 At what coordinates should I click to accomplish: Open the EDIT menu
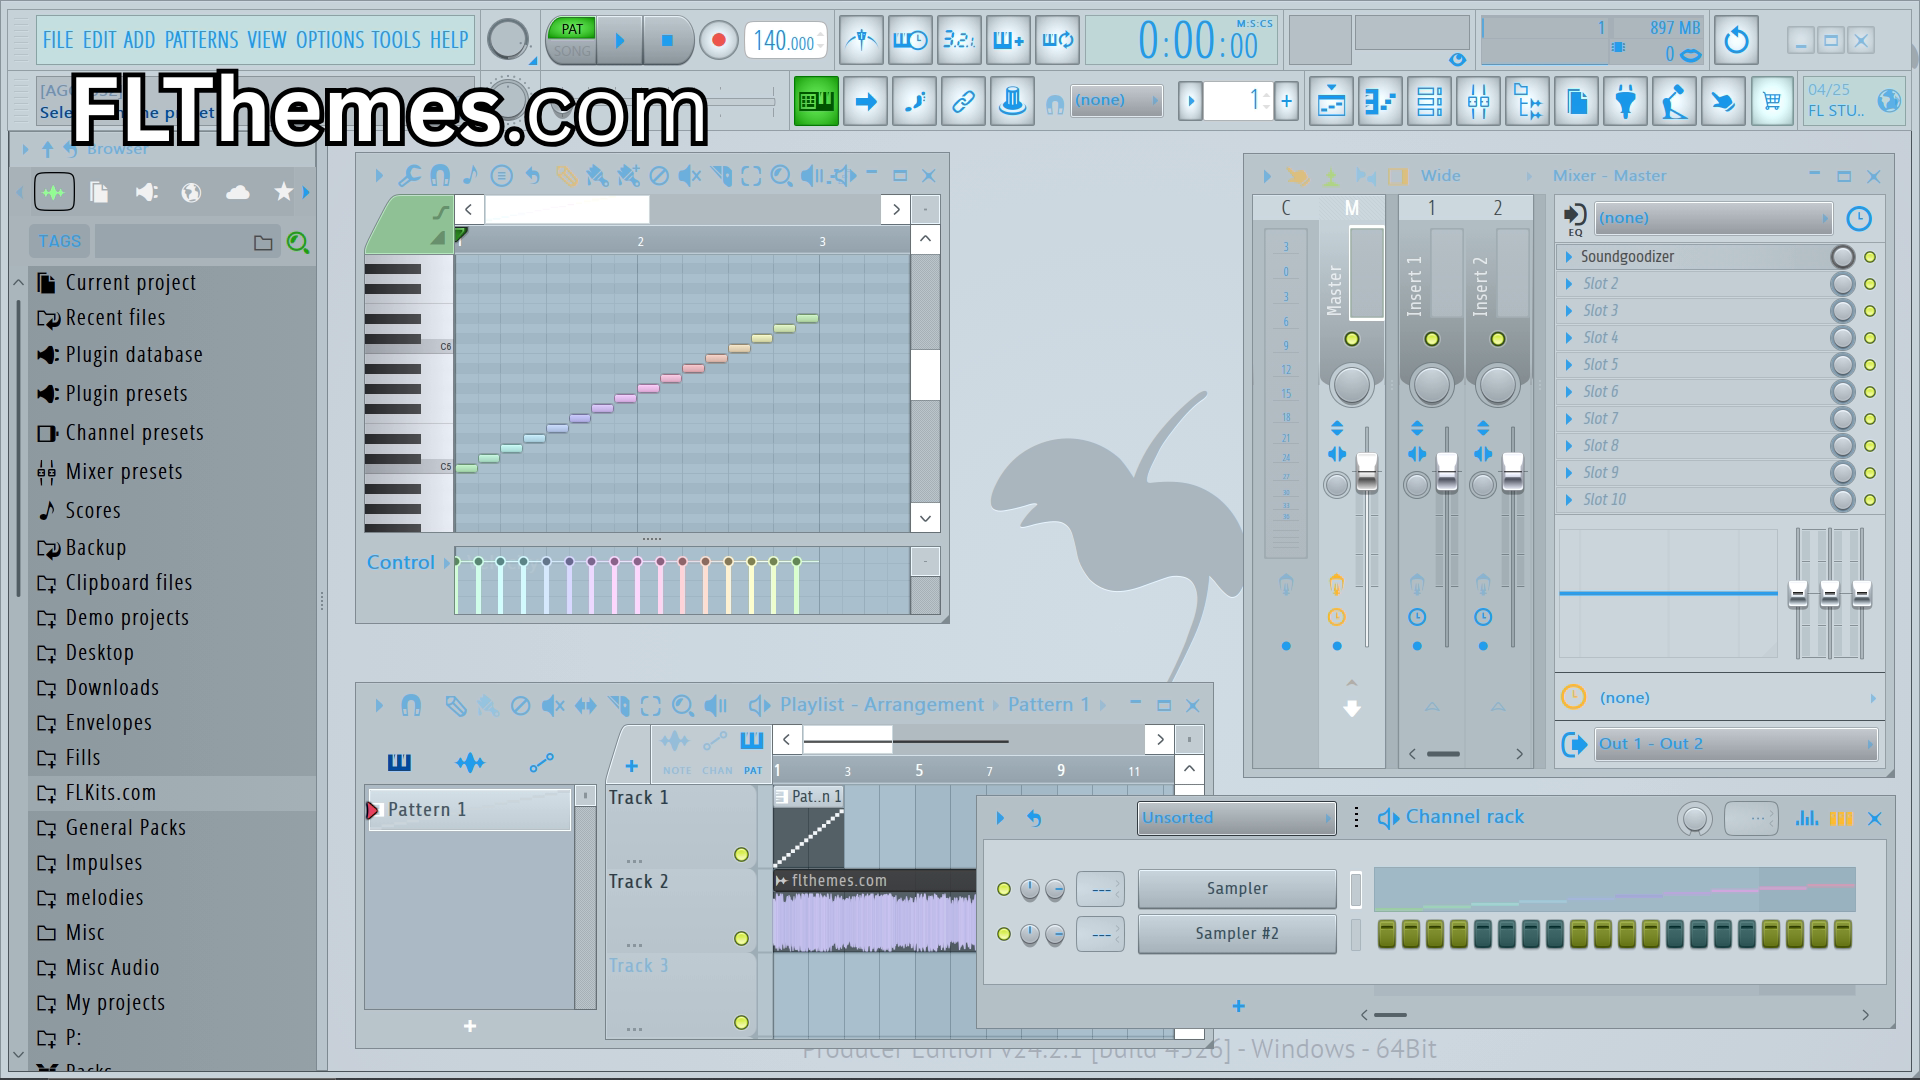99,40
